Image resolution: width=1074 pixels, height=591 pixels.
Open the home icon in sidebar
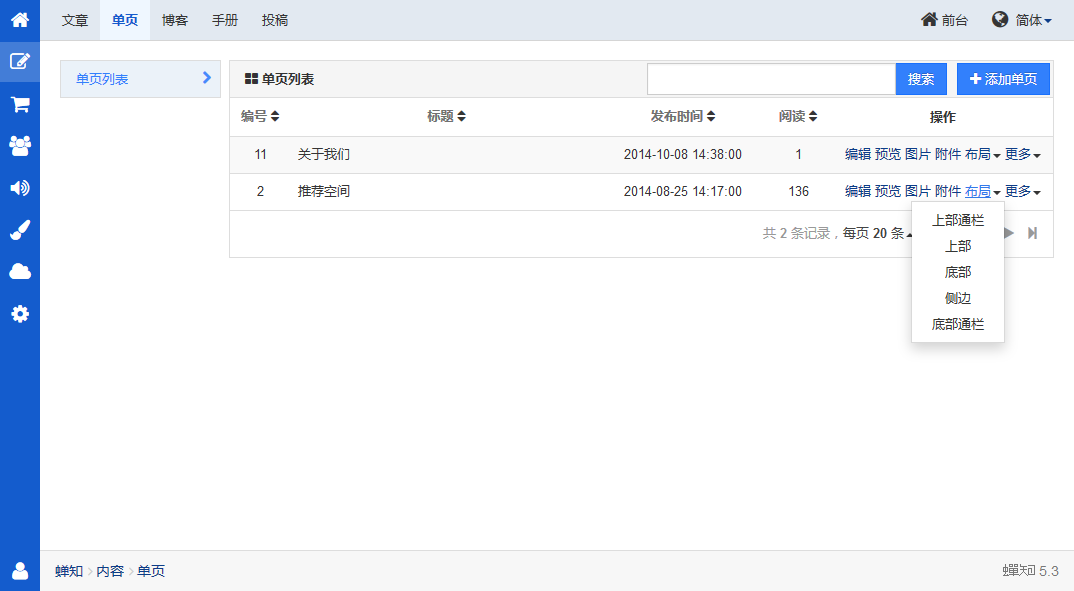coord(20,20)
